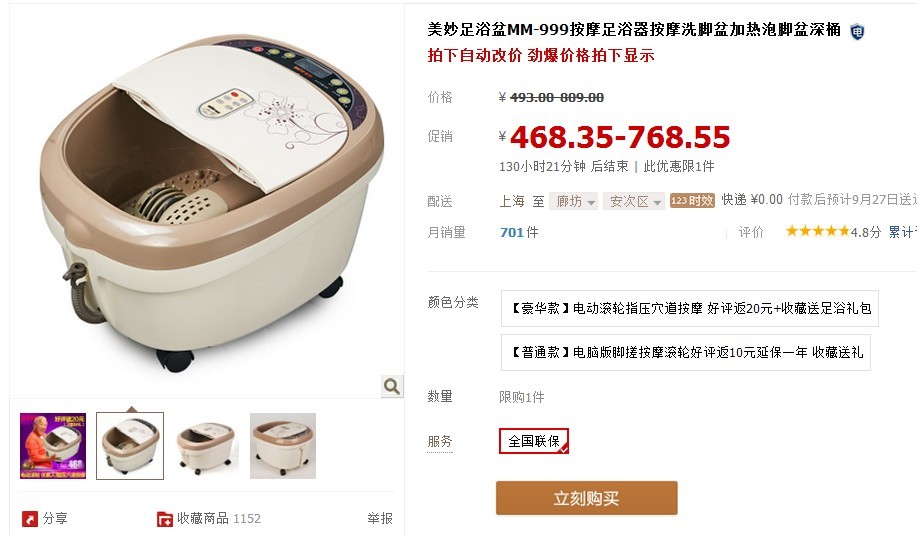The height and width of the screenshot is (535, 917).
Task: Click the blue shield badge beside title
Action: click(857, 32)
